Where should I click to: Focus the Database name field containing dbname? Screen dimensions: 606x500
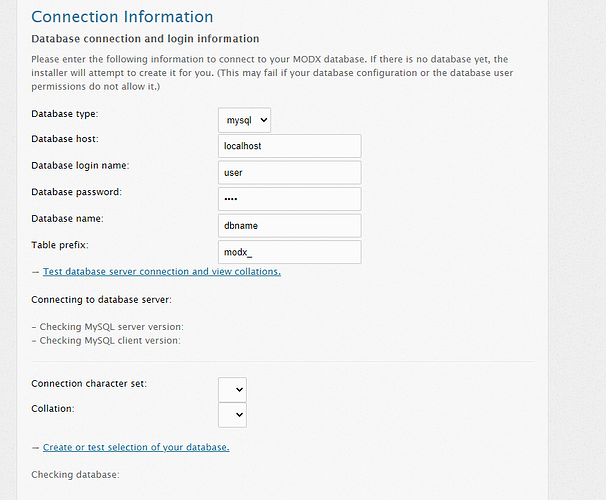click(290, 226)
